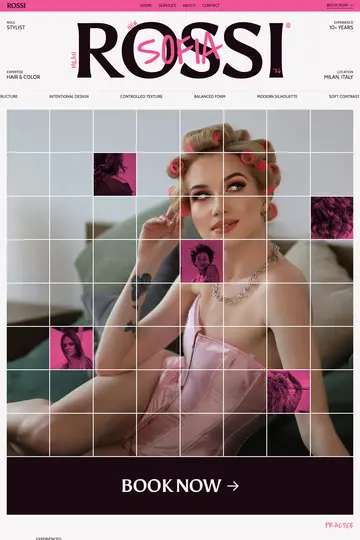This screenshot has height=540, width=360.
Task: Click the arrow icon in the BOOK NOW banner
Action: click(x=233, y=486)
